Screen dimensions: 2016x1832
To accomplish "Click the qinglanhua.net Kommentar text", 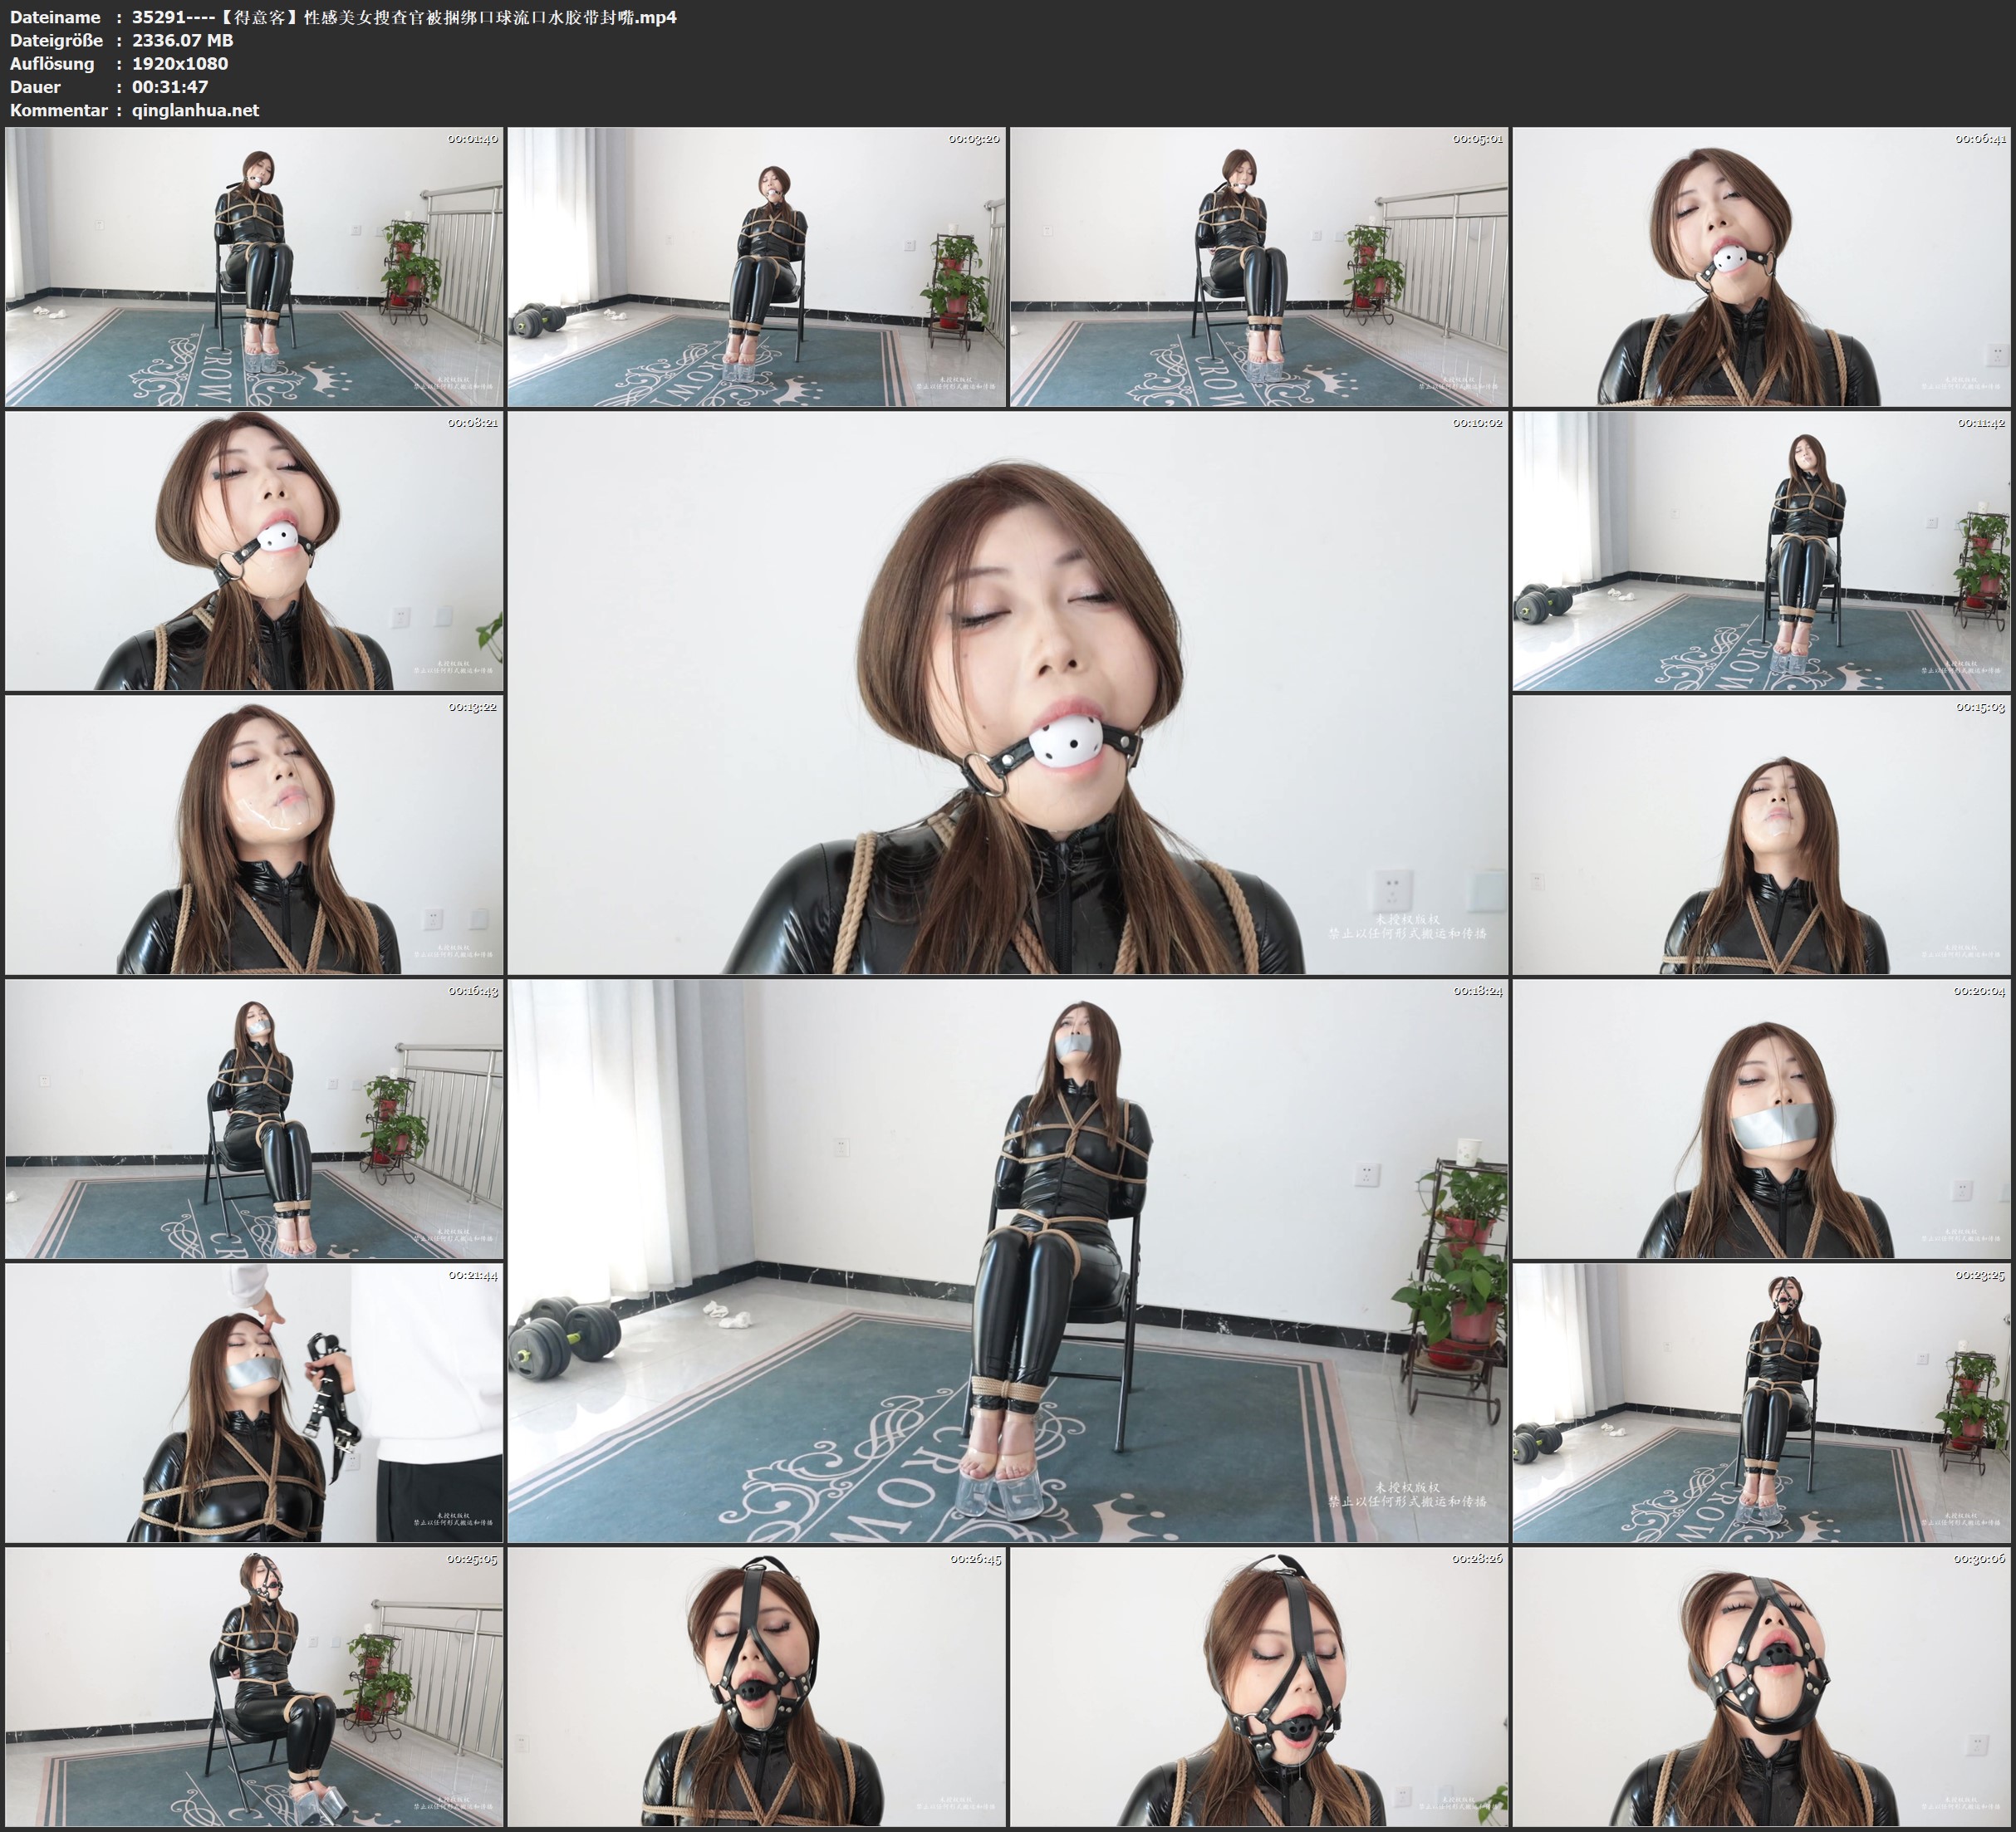I will point(195,110).
